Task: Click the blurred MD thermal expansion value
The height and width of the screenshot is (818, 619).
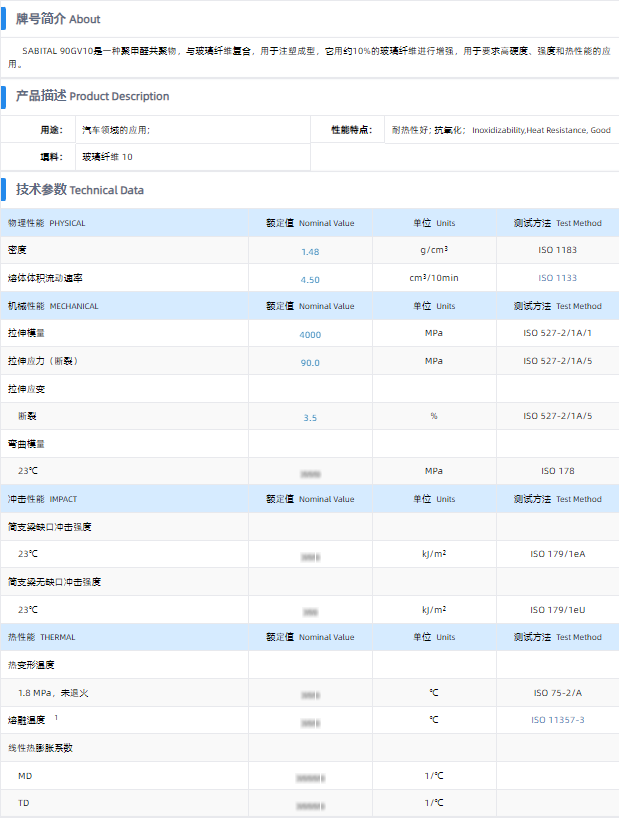Action: tap(310, 776)
